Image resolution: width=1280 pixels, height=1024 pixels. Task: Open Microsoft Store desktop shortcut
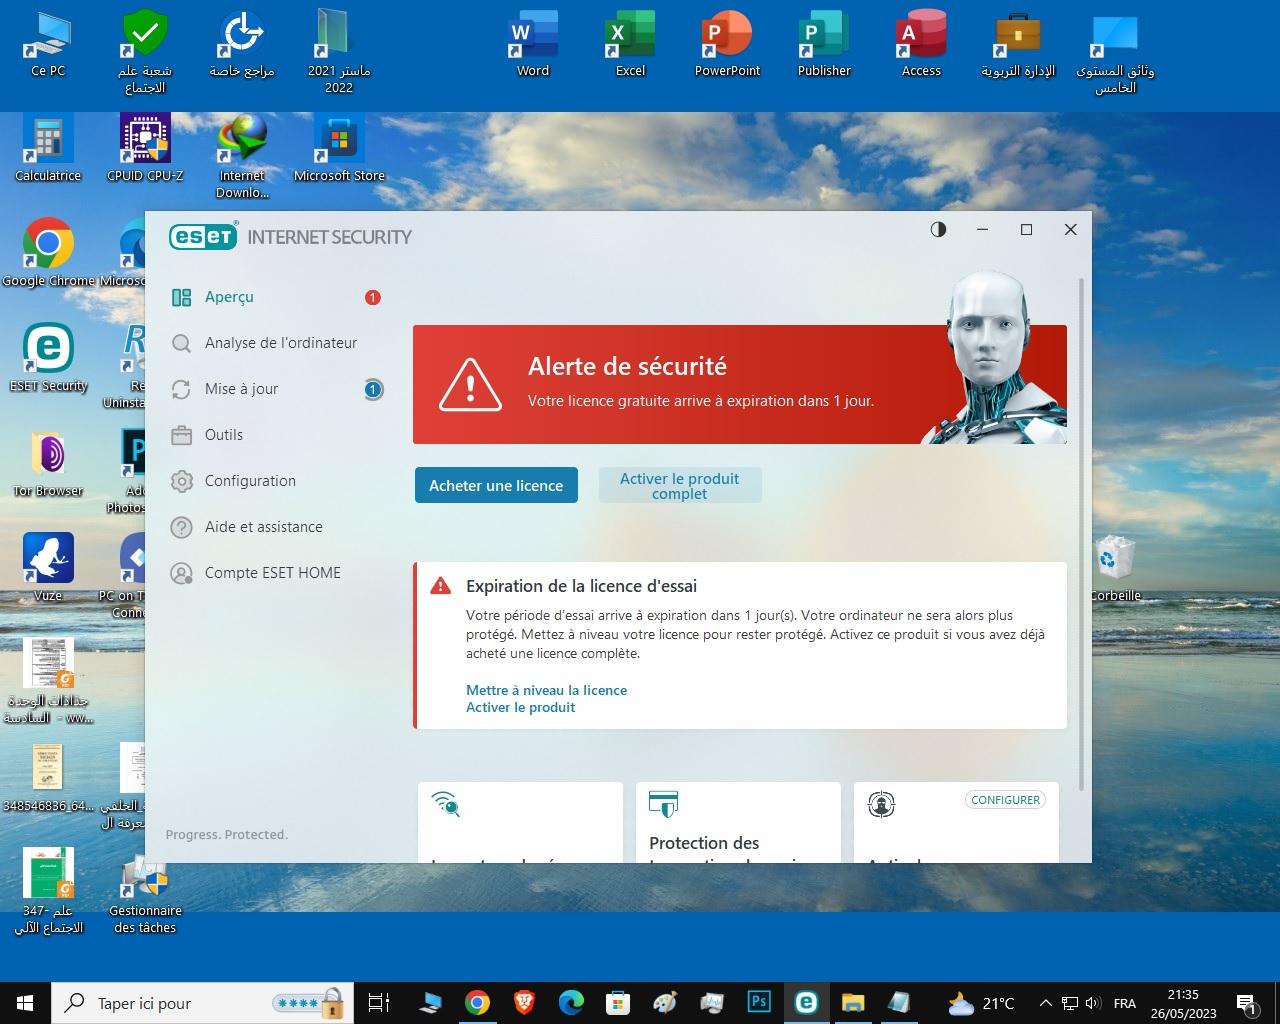pos(339,150)
